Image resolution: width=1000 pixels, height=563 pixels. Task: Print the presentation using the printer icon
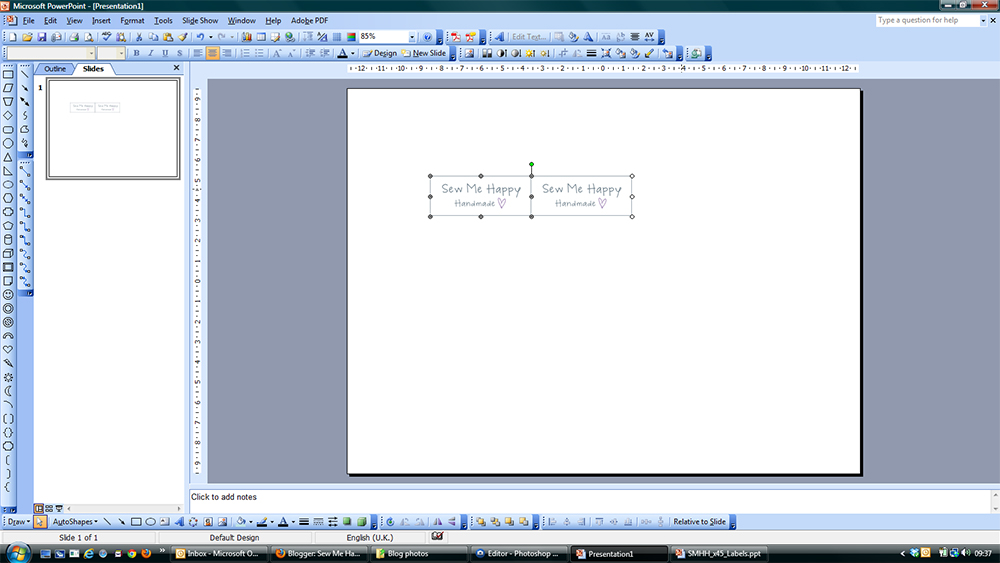pyautogui.click(x=74, y=37)
